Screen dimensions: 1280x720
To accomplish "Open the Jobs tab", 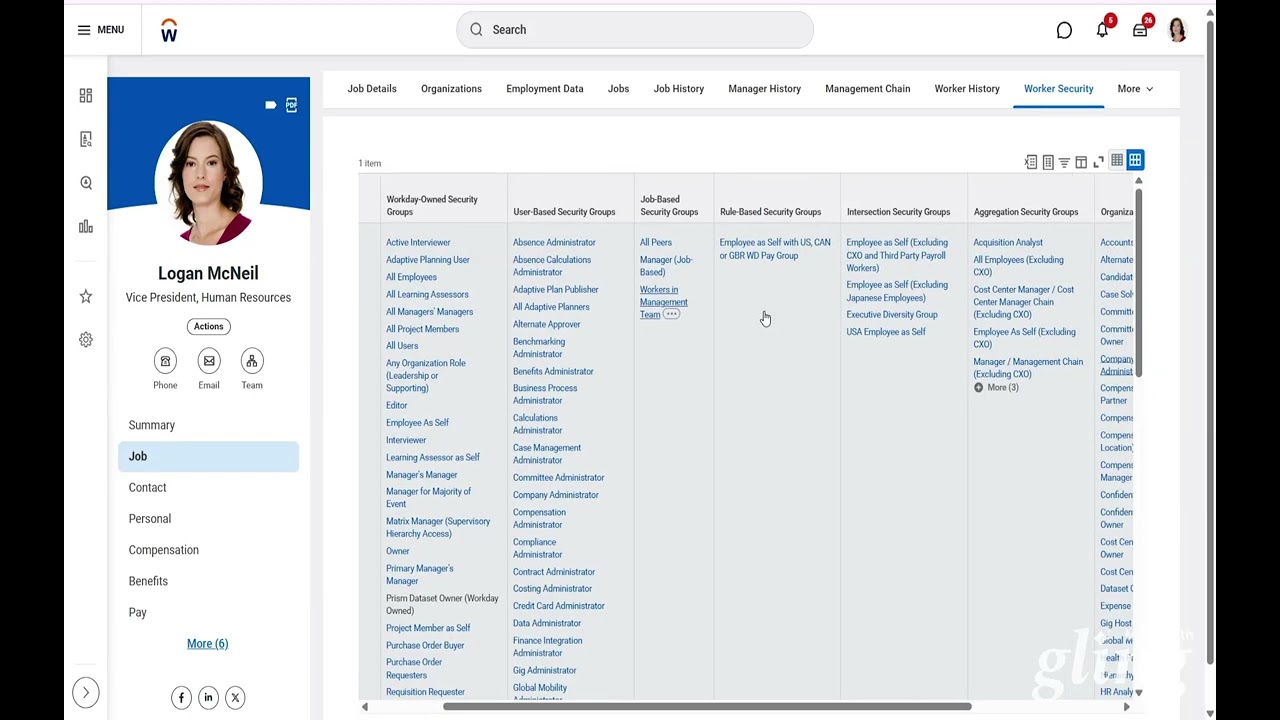I will coord(618,89).
